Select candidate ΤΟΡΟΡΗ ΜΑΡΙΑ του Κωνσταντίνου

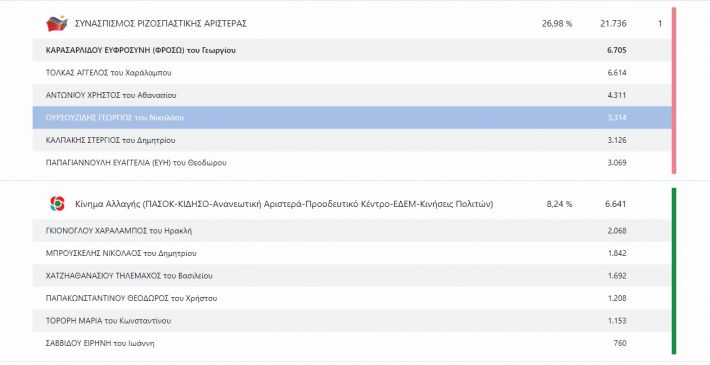coord(108,321)
